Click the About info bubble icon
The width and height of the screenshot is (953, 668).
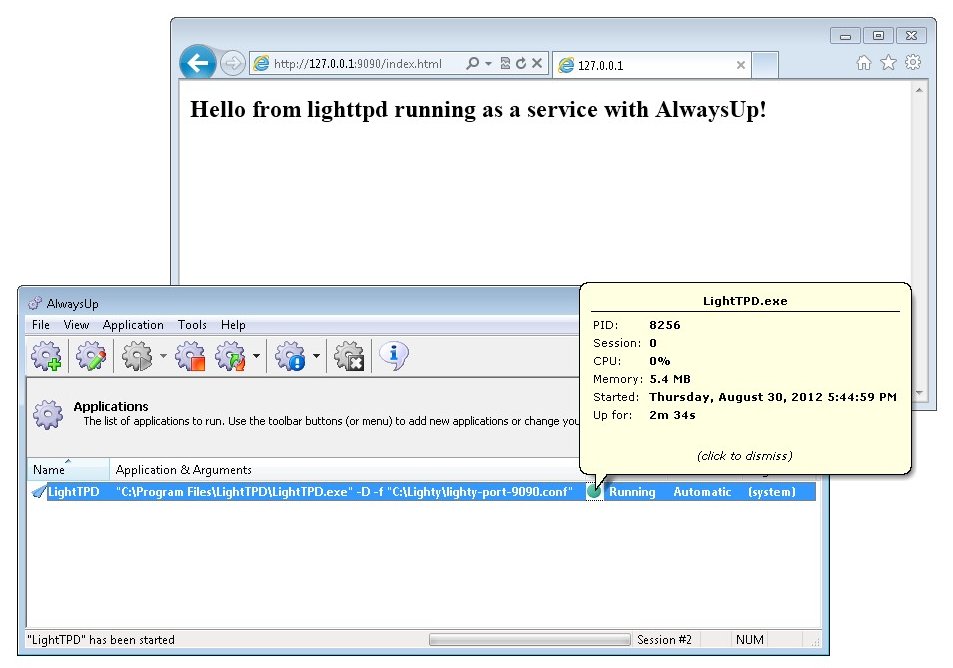pyautogui.click(x=394, y=356)
